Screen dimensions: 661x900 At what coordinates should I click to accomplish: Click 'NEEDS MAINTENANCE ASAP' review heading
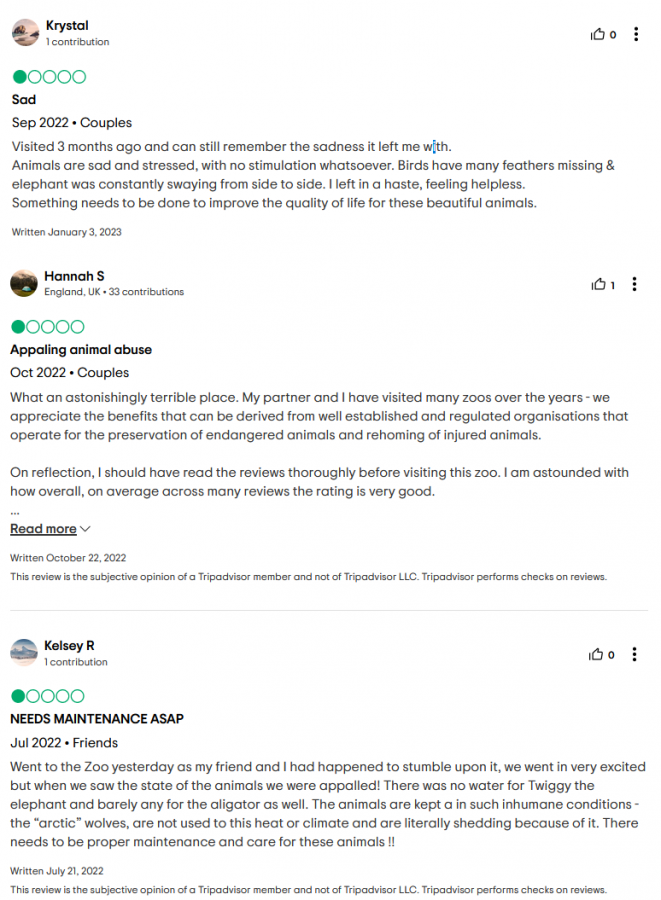[97, 719]
